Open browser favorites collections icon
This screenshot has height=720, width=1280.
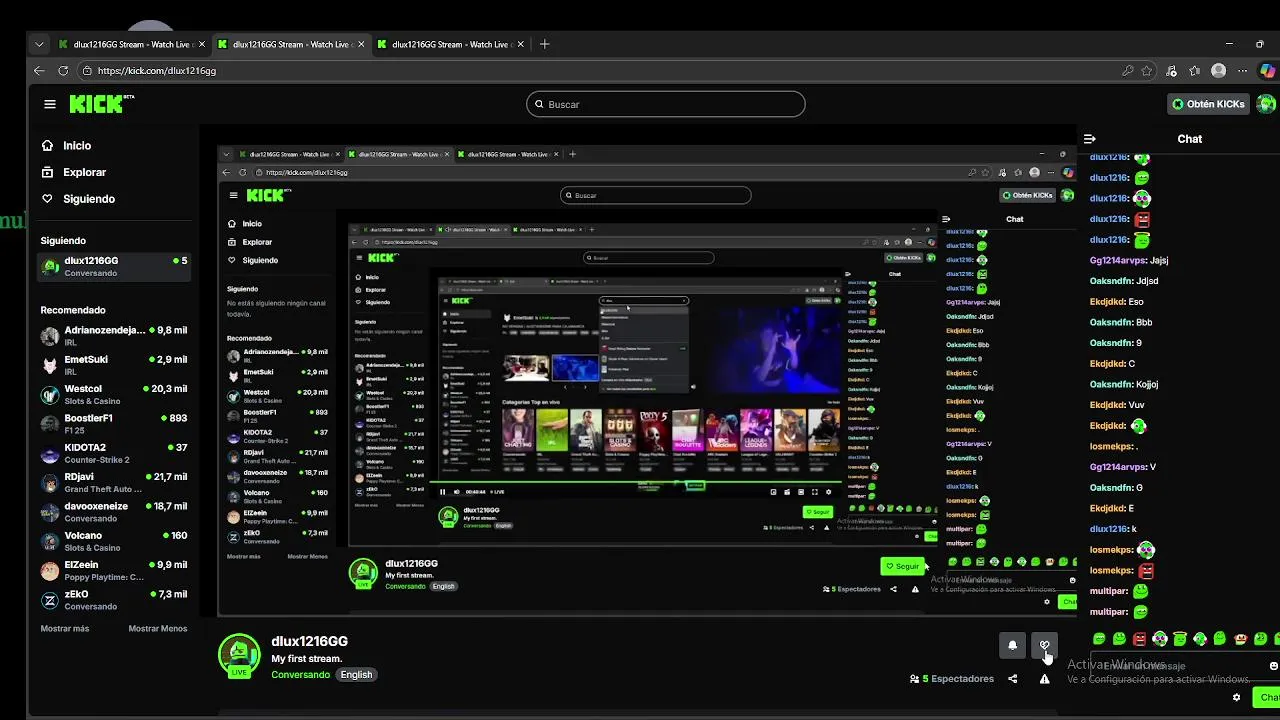(1194, 71)
